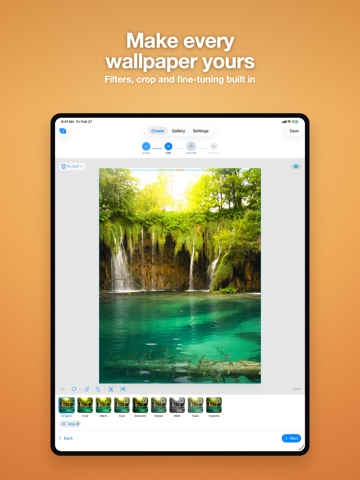The height and width of the screenshot is (480, 360).
Task: Apply the Cool filter
Action: 122,405
